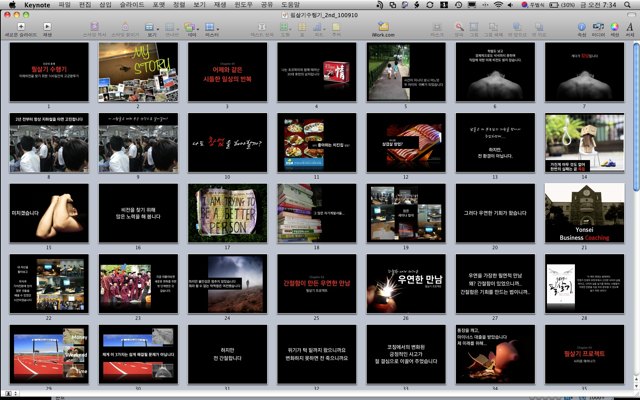The width and height of the screenshot is (640, 400).
Task: Select the Yonsei Business Coaching slide
Action: (x=584, y=213)
